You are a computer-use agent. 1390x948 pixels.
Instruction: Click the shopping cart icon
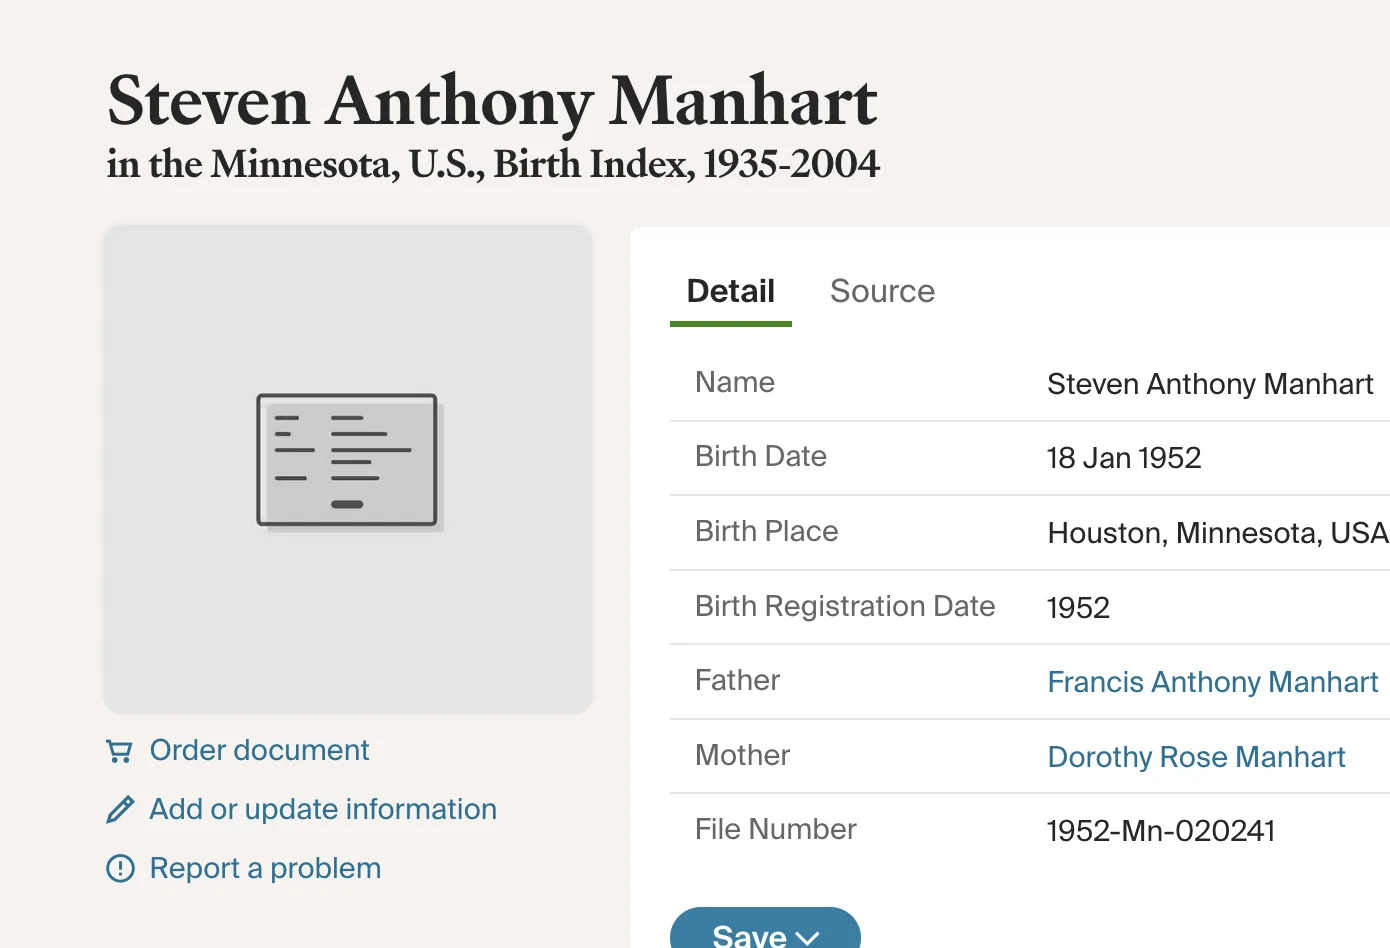point(120,751)
